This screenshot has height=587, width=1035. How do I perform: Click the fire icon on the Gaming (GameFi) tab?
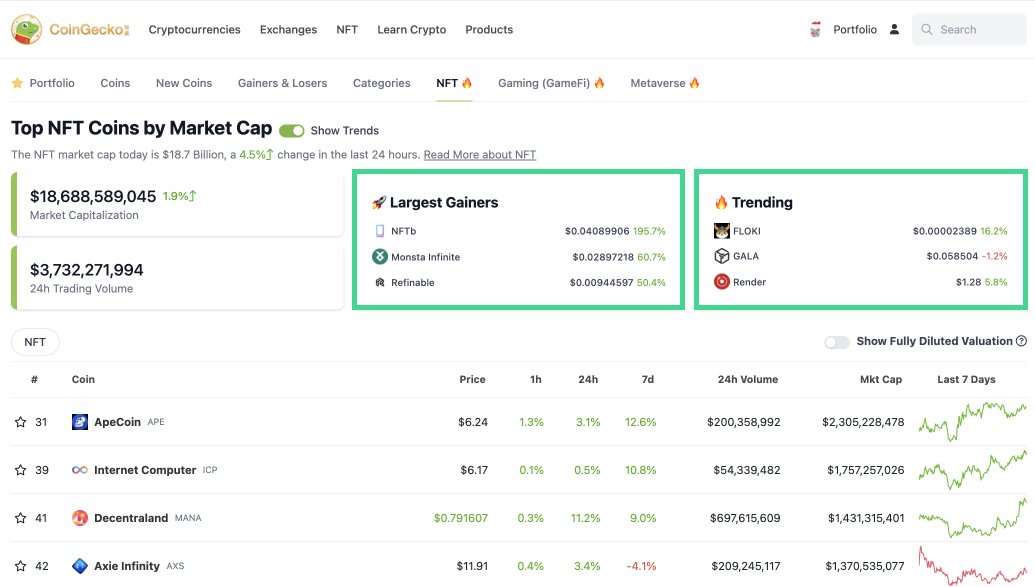click(599, 83)
